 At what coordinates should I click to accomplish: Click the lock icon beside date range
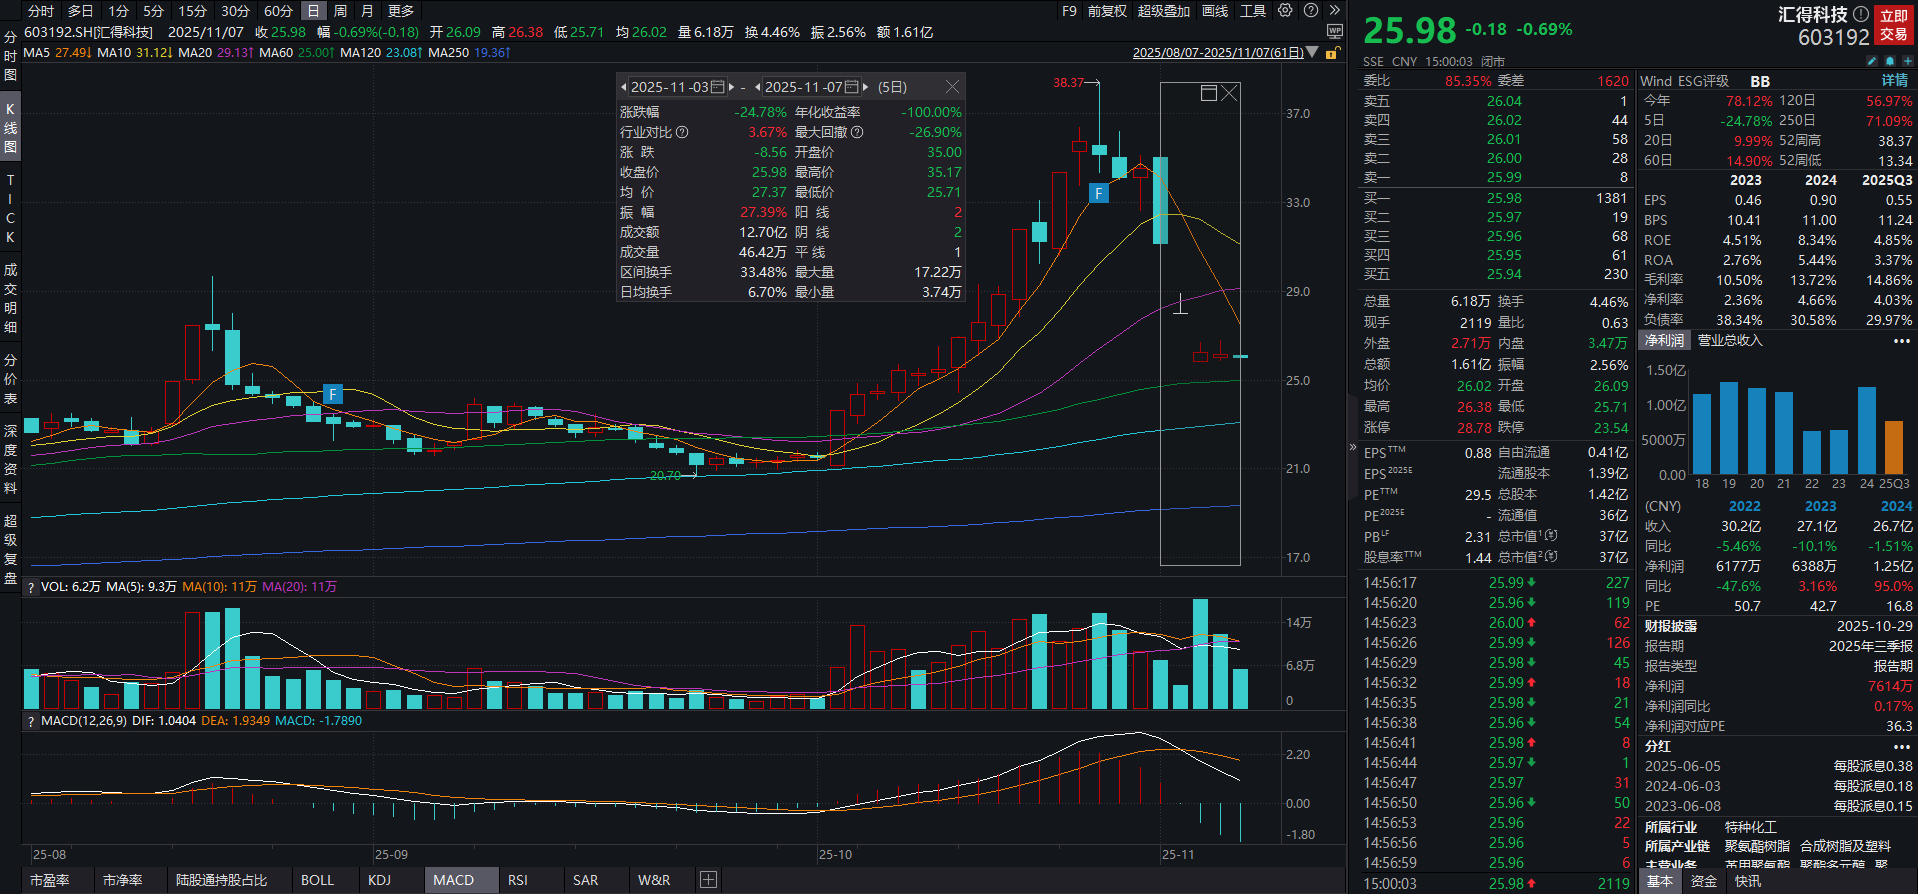[1331, 53]
